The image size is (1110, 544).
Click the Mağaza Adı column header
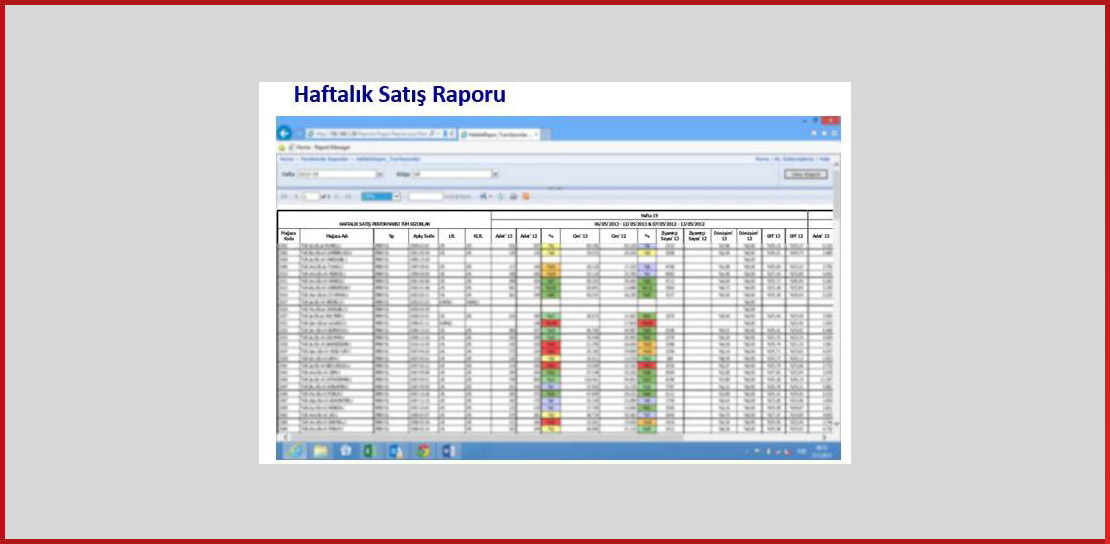(337, 237)
